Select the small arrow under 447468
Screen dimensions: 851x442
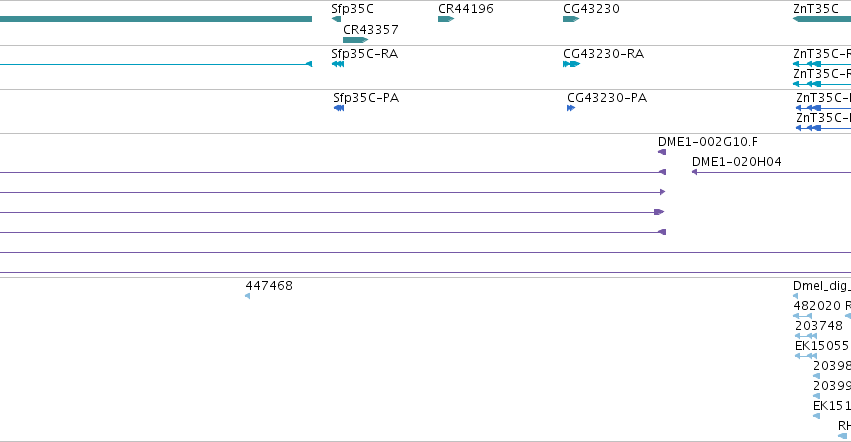247,296
